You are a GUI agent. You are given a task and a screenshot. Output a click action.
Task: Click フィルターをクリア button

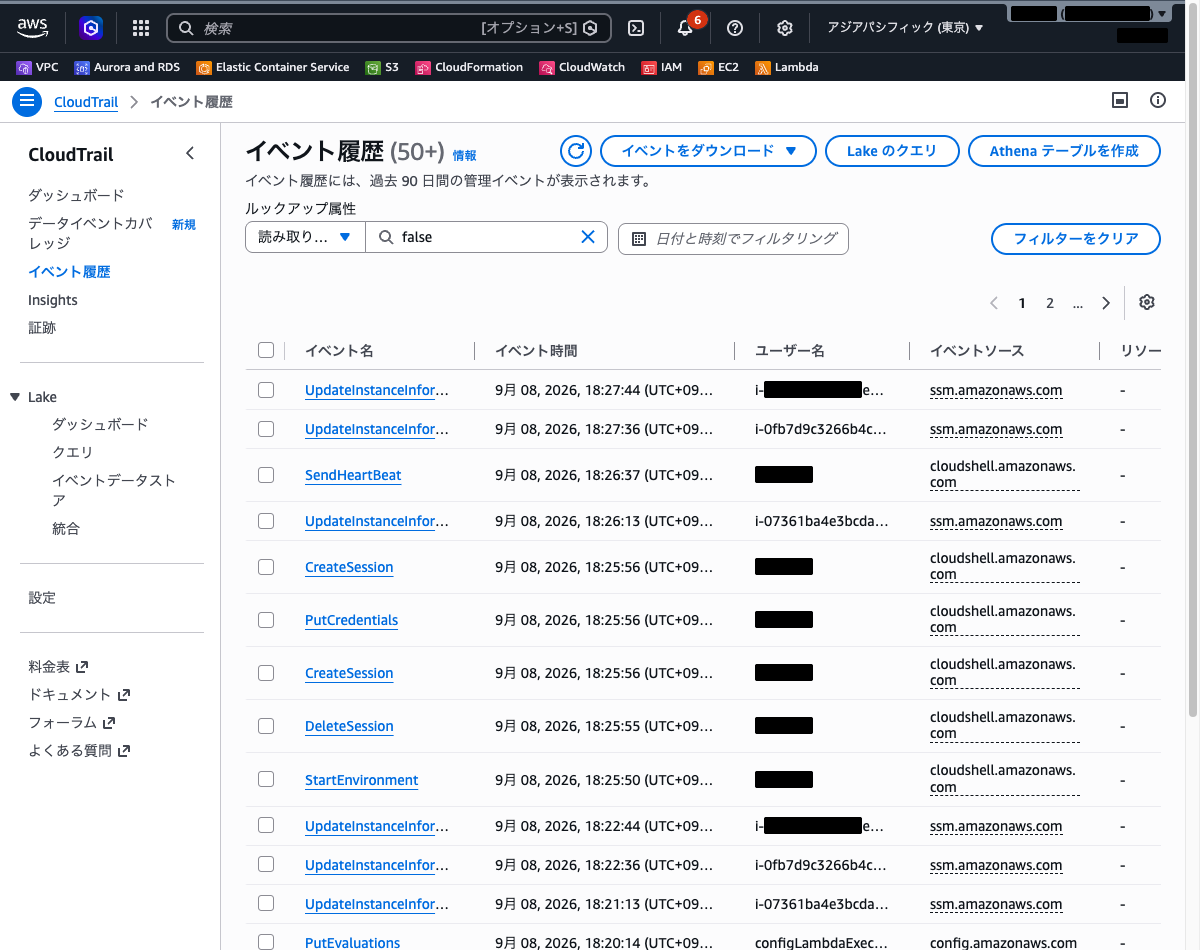coord(1076,239)
